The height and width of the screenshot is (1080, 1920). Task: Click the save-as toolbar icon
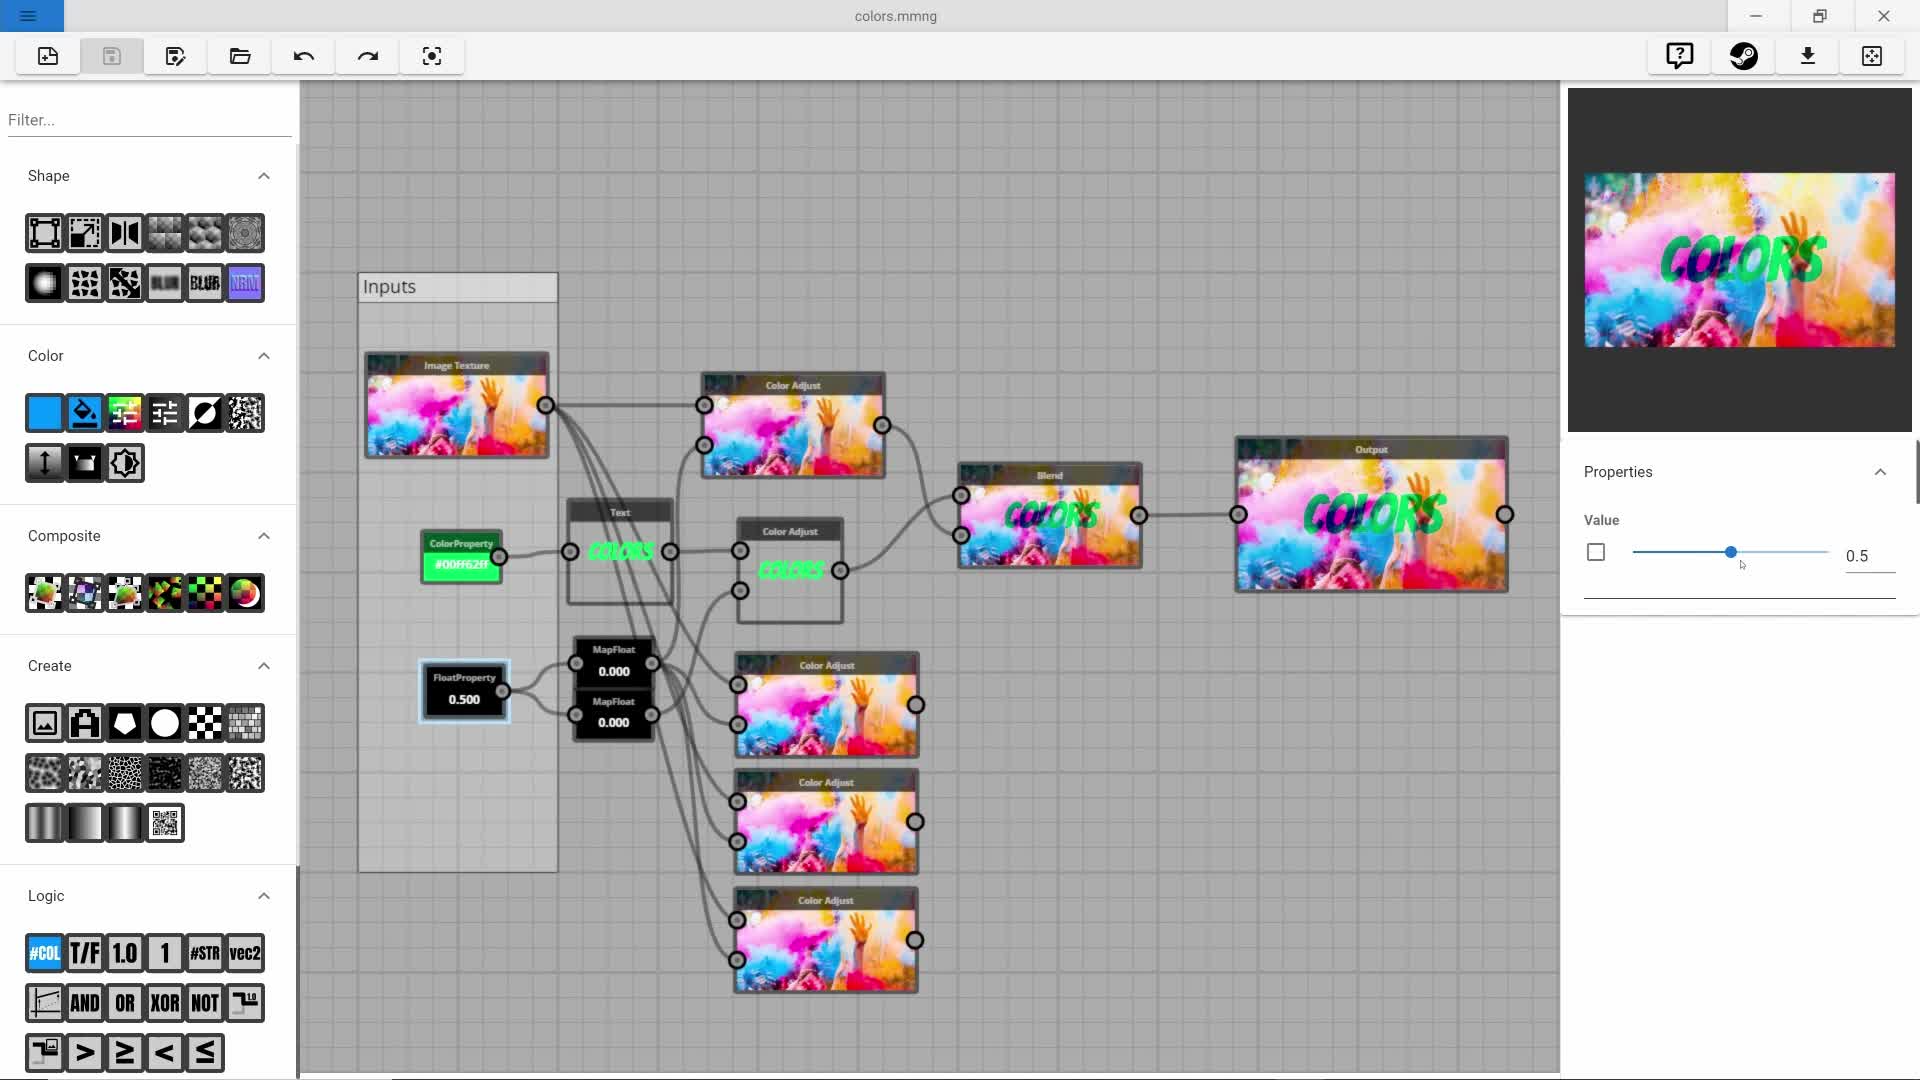[x=176, y=56]
